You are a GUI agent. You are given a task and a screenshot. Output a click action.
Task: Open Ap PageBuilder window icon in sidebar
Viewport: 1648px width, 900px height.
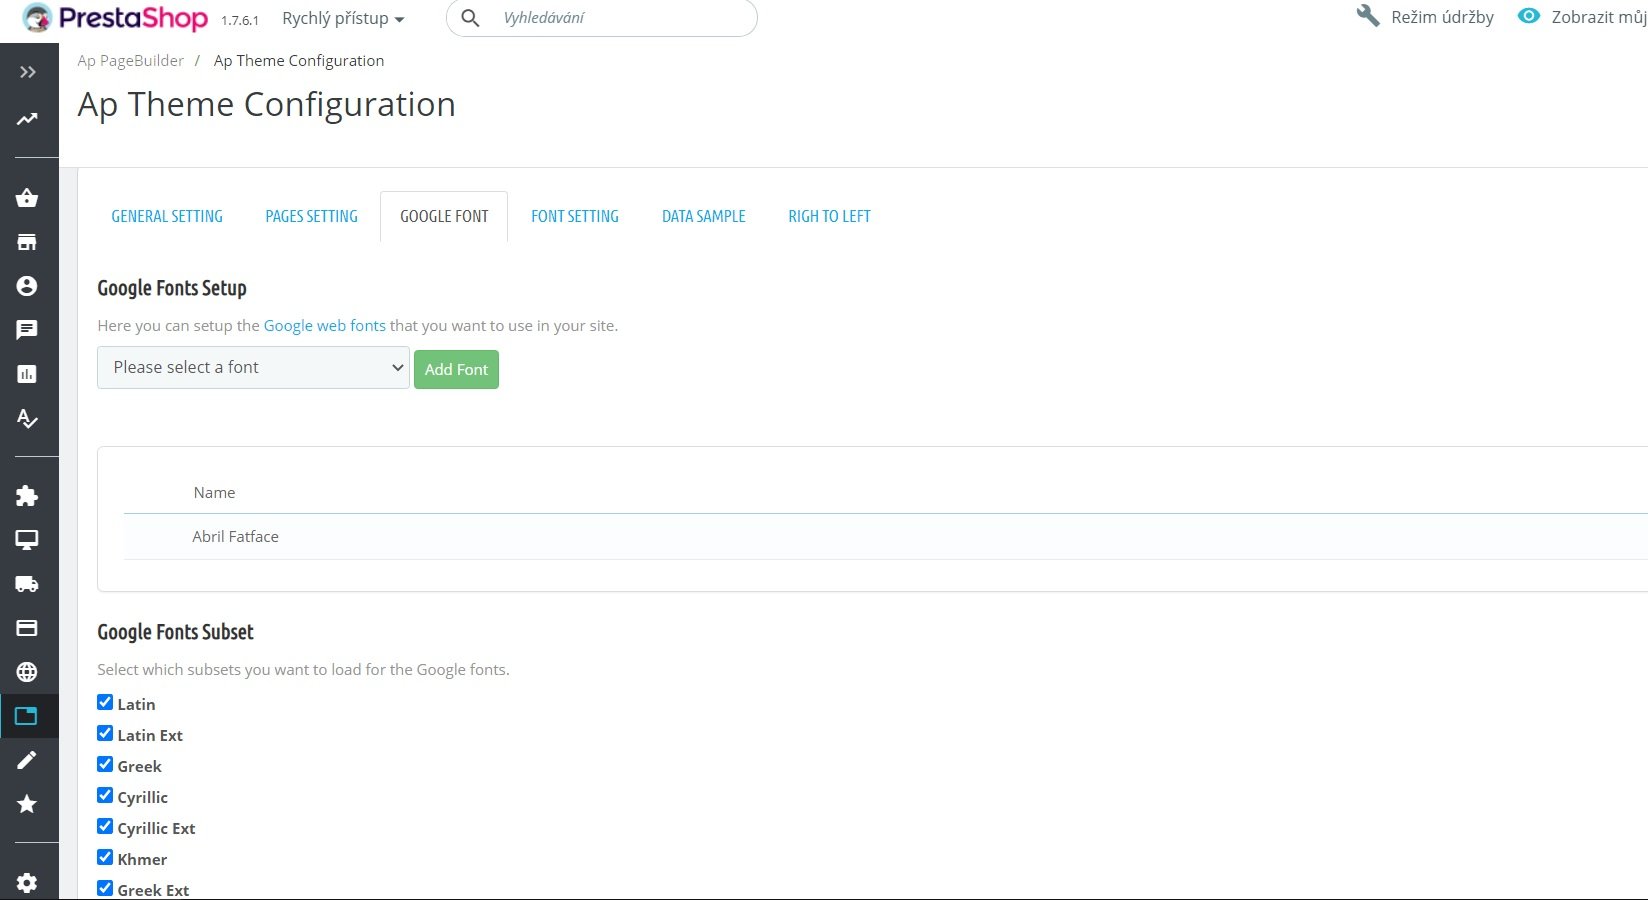[x=27, y=716]
